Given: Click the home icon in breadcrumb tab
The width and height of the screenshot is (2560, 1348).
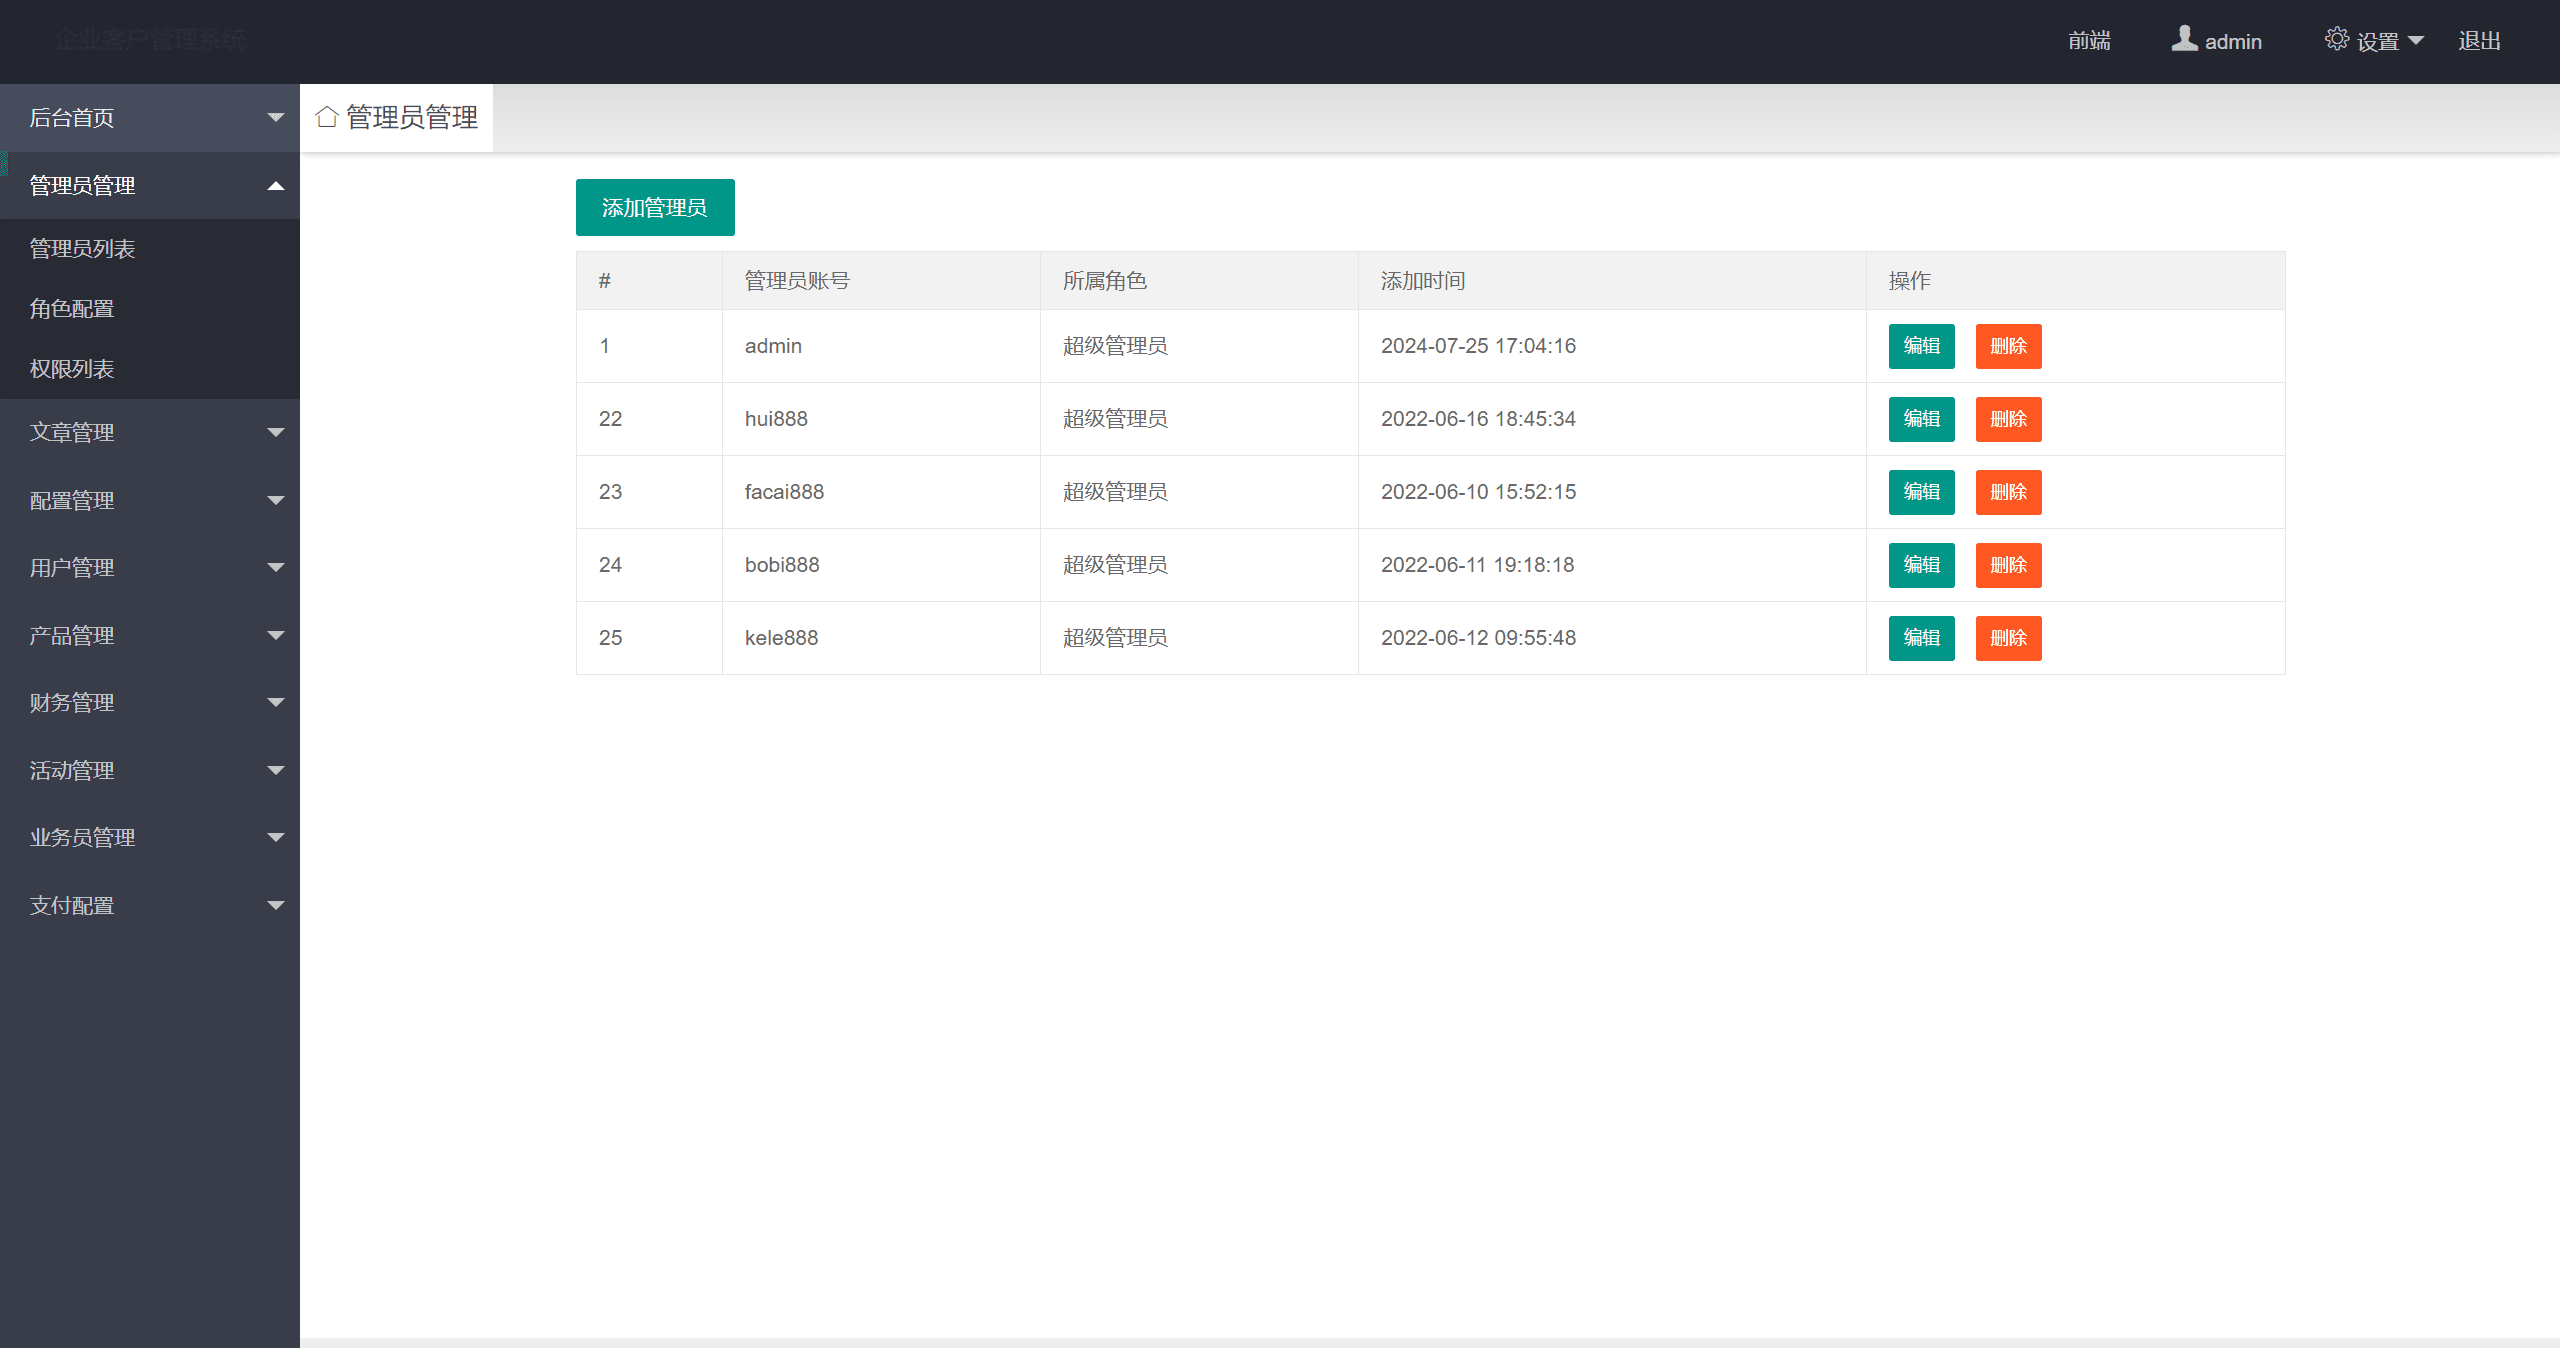Looking at the screenshot, I should (326, 117).
